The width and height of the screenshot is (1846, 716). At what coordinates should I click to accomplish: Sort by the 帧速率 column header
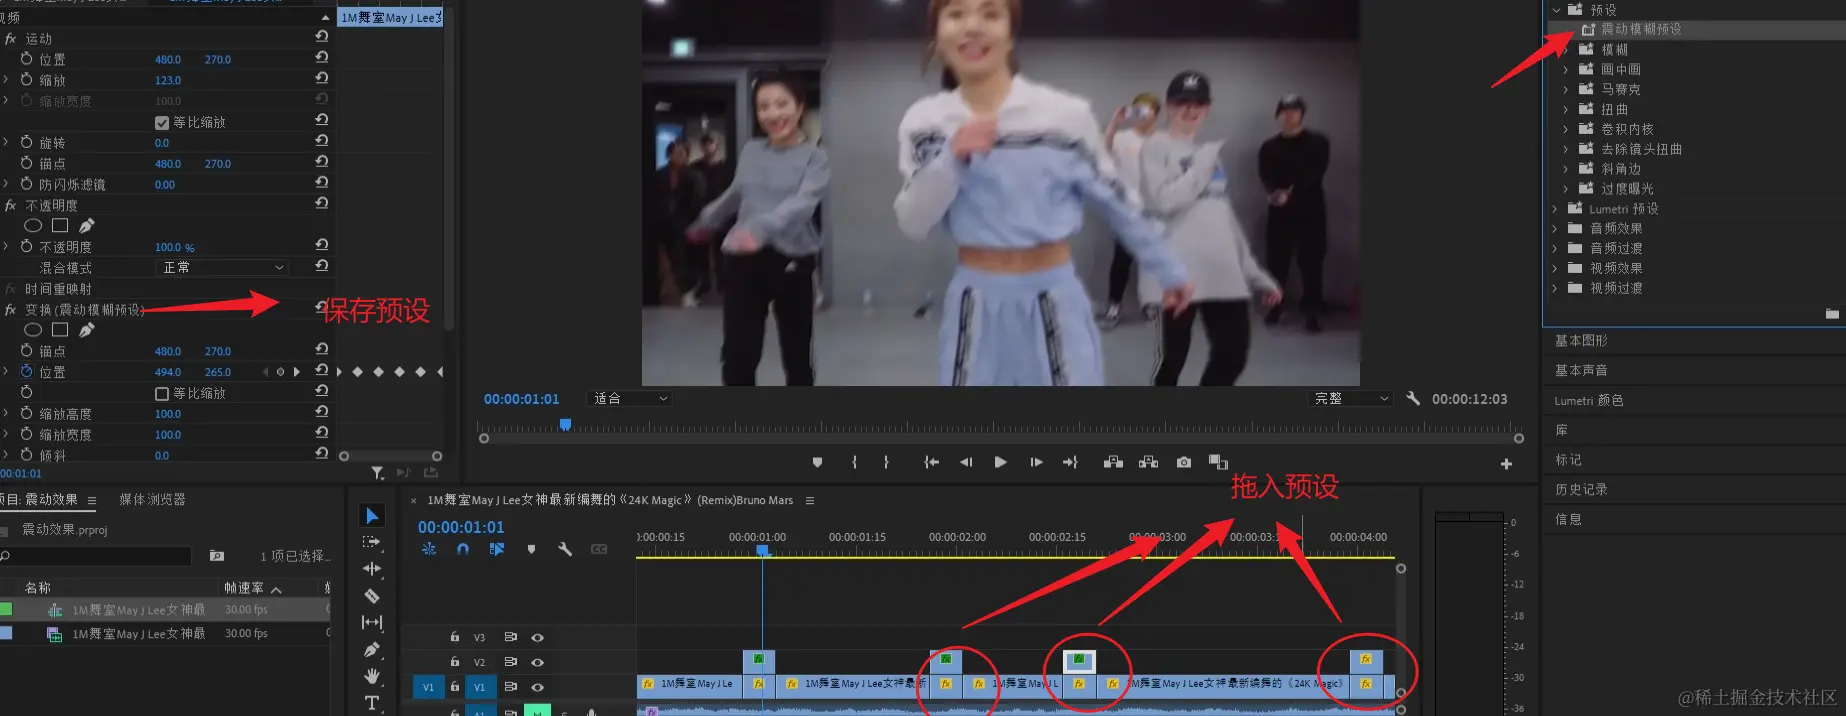pyautogui.click(x=244, y=588)
